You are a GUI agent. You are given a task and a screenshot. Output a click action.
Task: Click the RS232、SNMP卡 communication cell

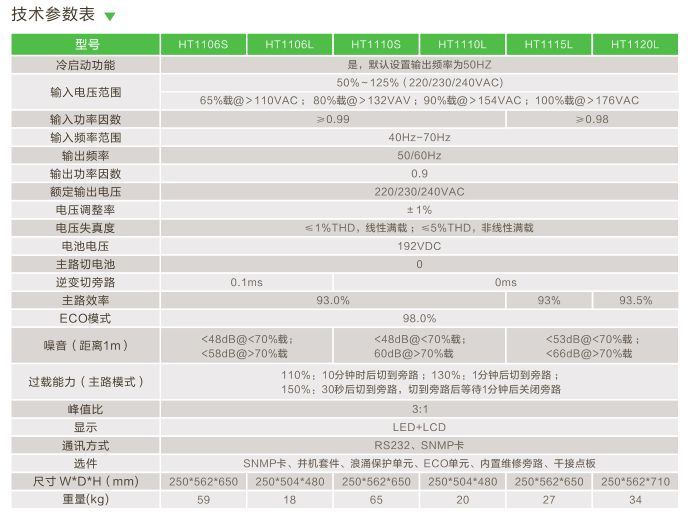pos(419,445)
